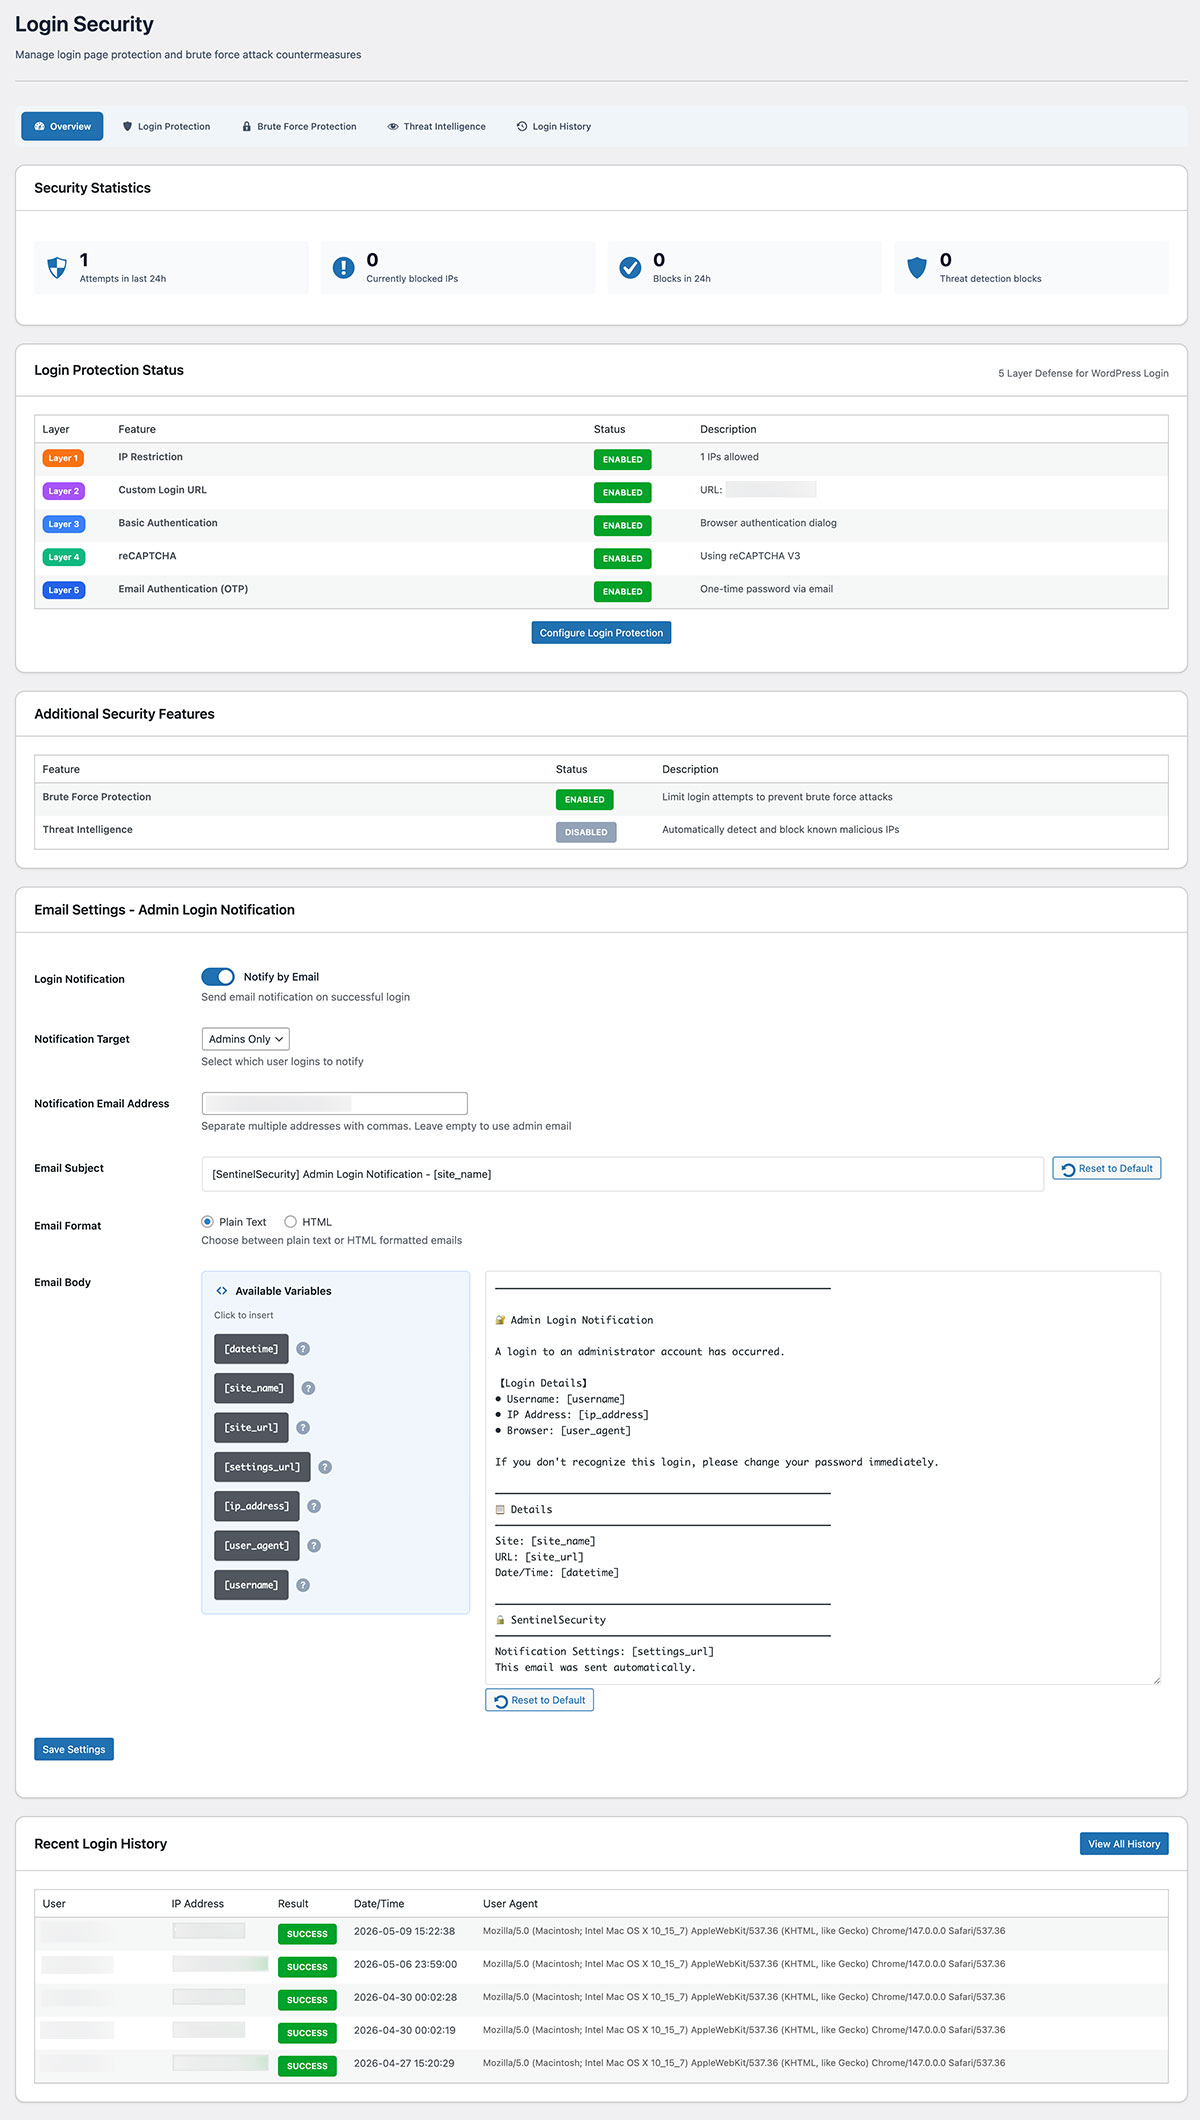
Task: Insert the [username] variable
Action: (x=251, y=1585)
